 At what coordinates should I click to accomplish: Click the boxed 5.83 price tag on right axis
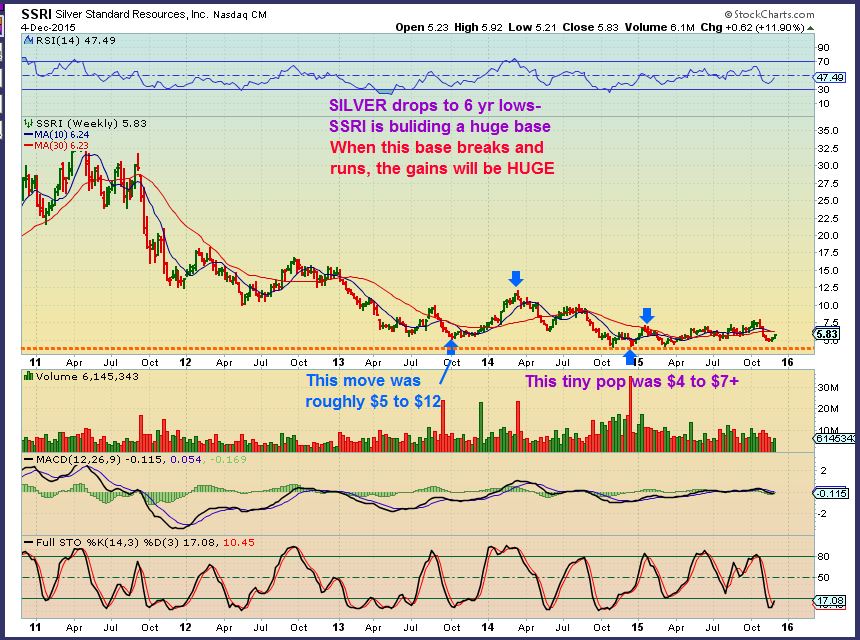(827, 334)
